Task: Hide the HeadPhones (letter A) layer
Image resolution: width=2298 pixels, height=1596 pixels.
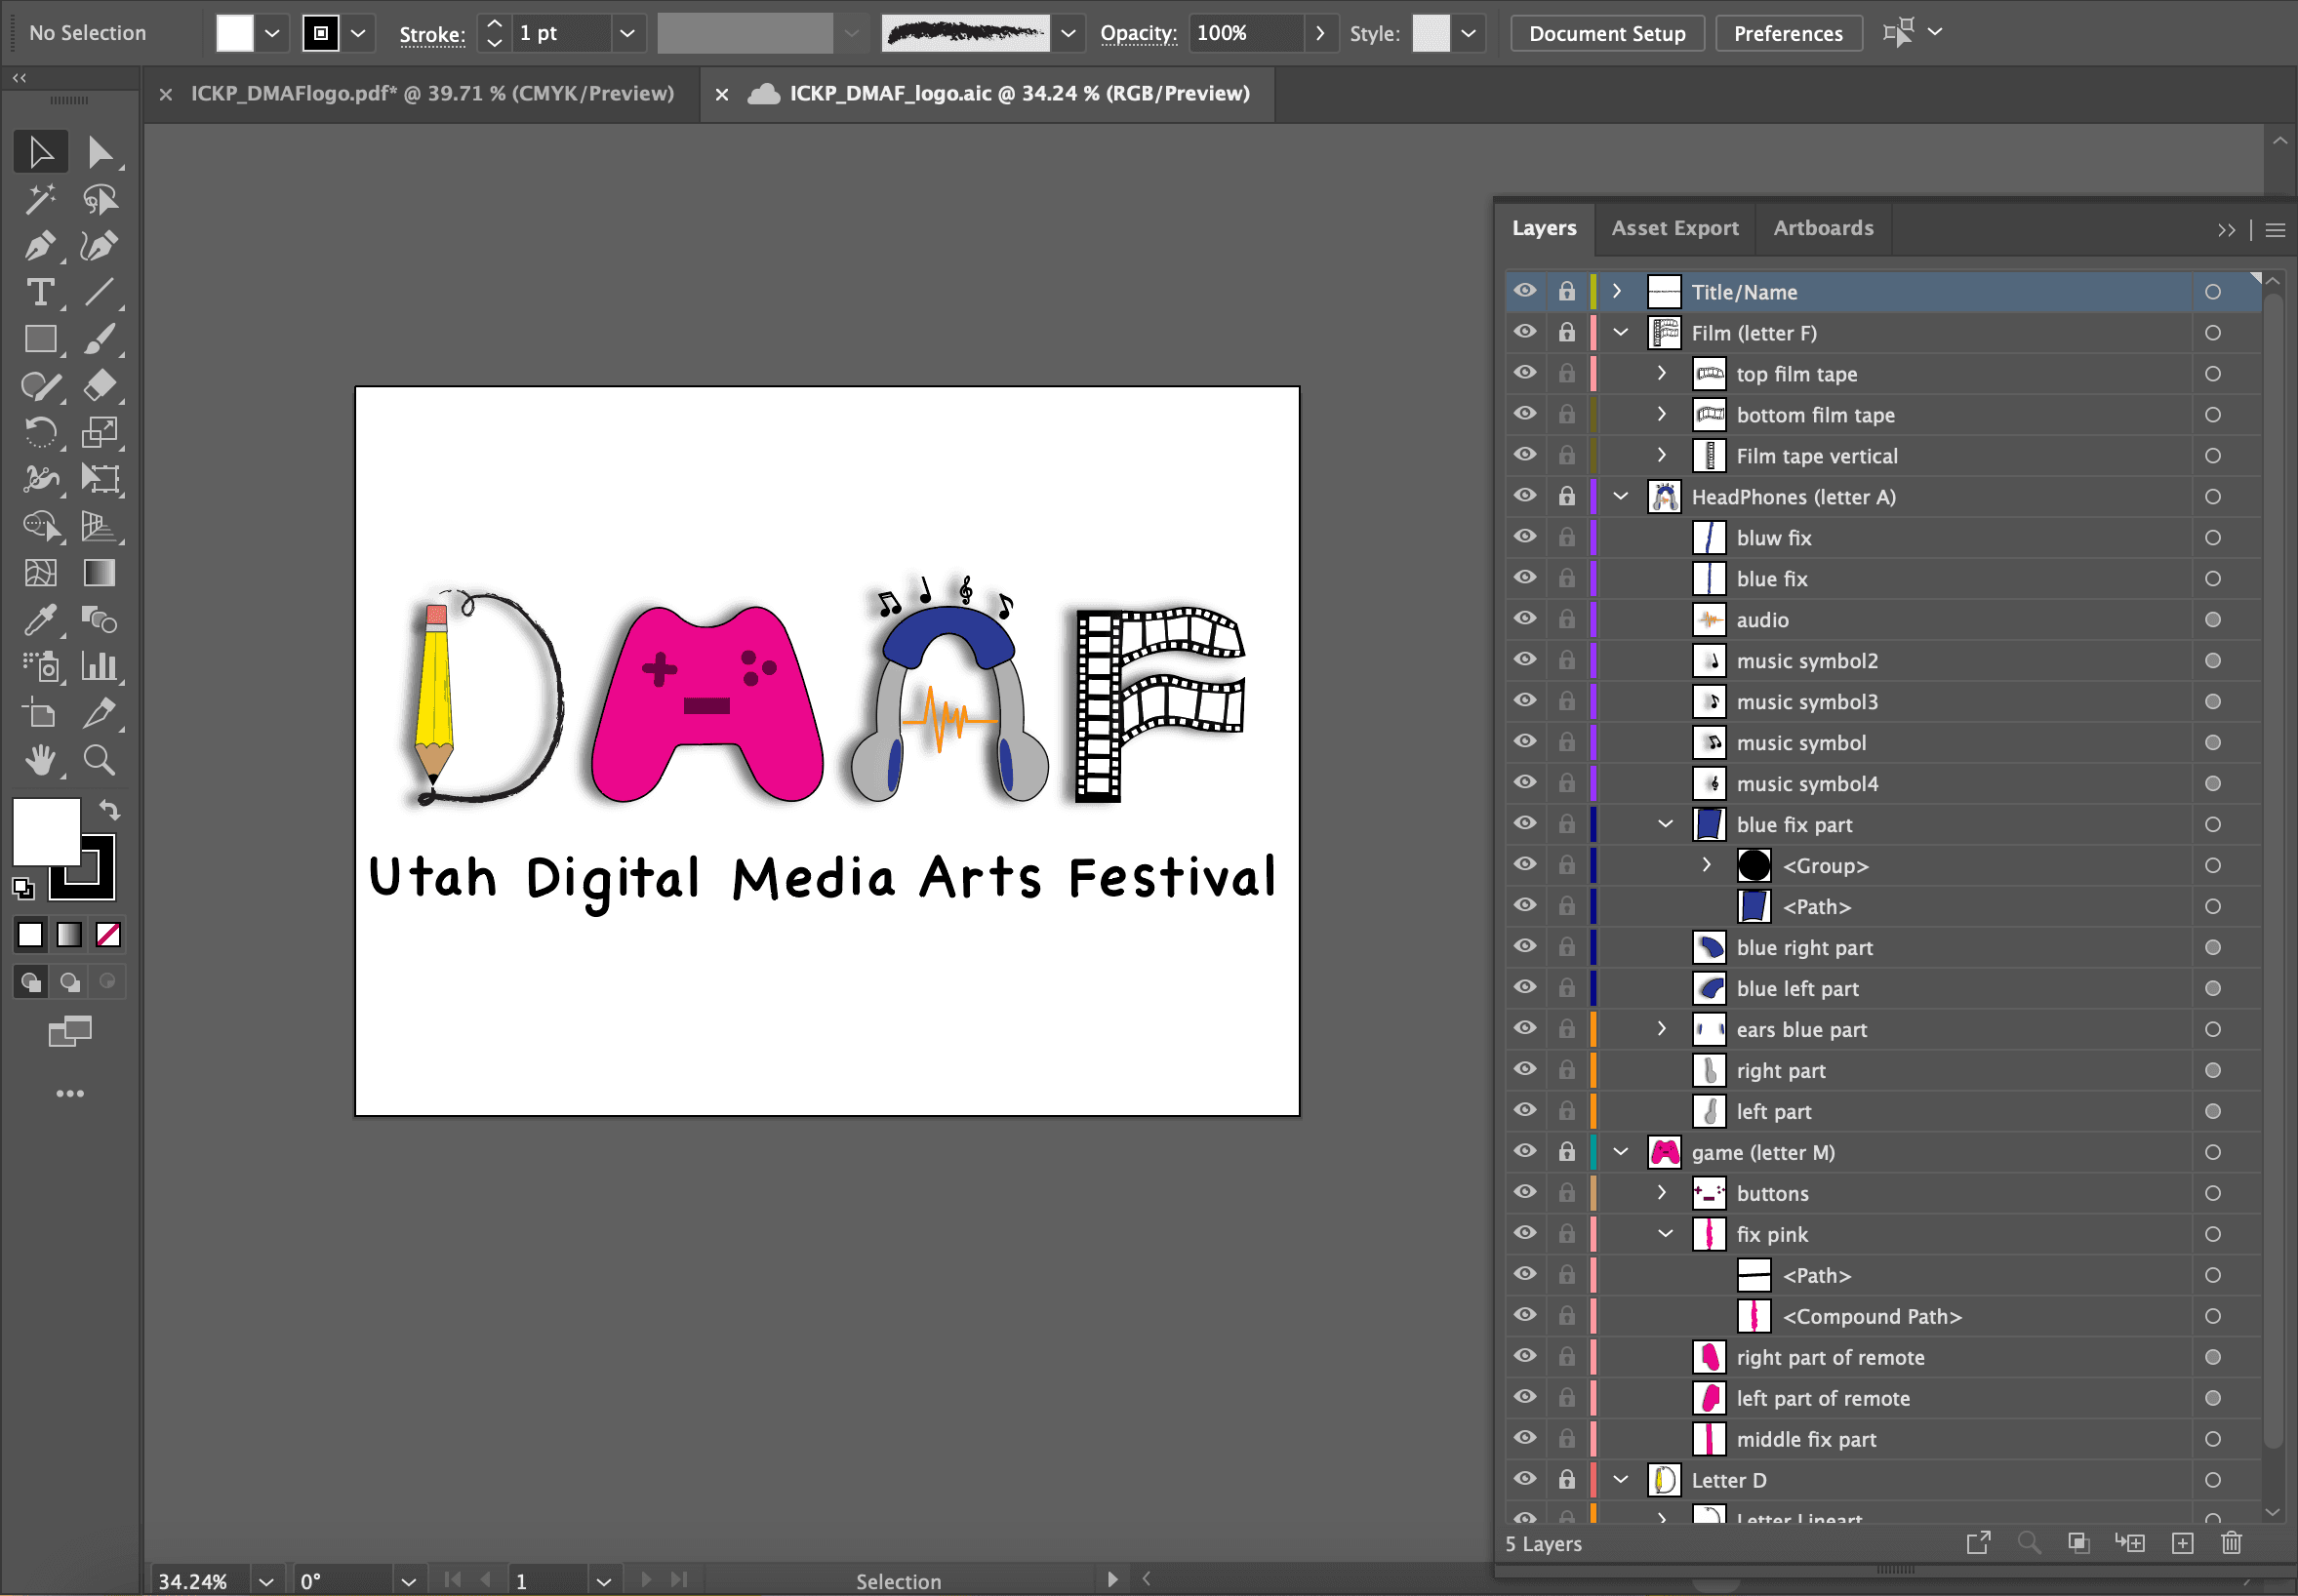Action: (x=1524, y=496)
